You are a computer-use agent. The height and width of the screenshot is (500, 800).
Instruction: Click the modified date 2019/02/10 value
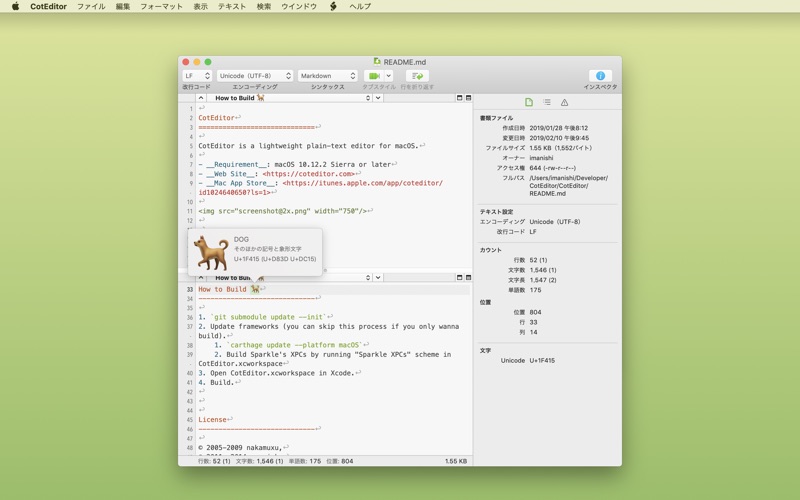[559, 138]
